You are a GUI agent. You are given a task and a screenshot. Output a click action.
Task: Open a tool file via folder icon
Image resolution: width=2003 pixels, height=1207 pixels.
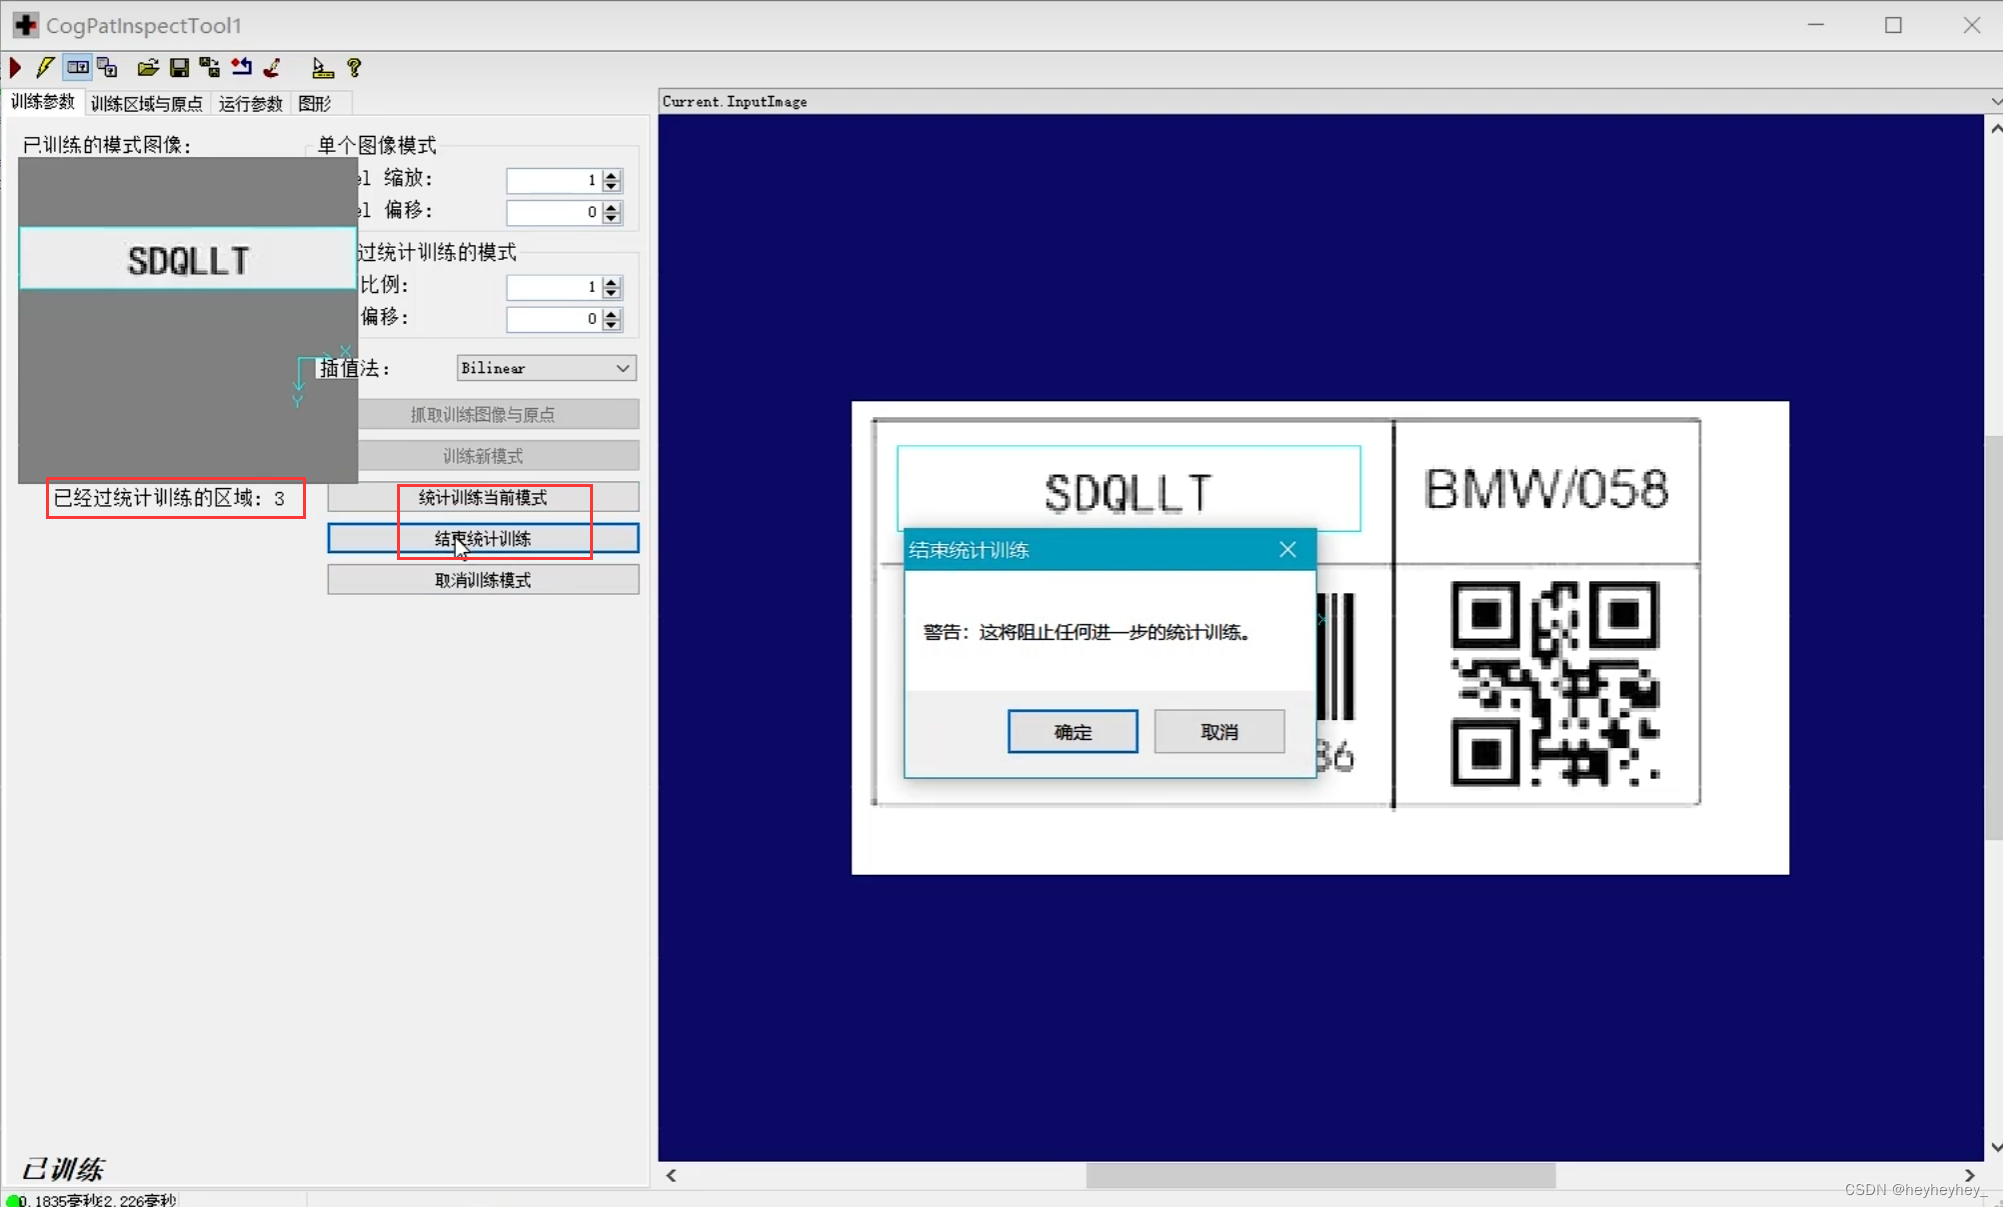tap(148, 67)
